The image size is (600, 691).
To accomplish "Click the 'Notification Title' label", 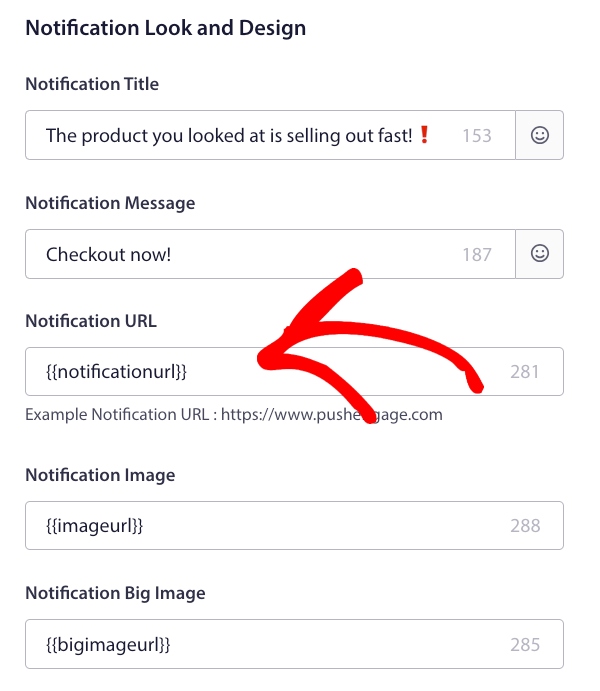I will tap(92, 85).
